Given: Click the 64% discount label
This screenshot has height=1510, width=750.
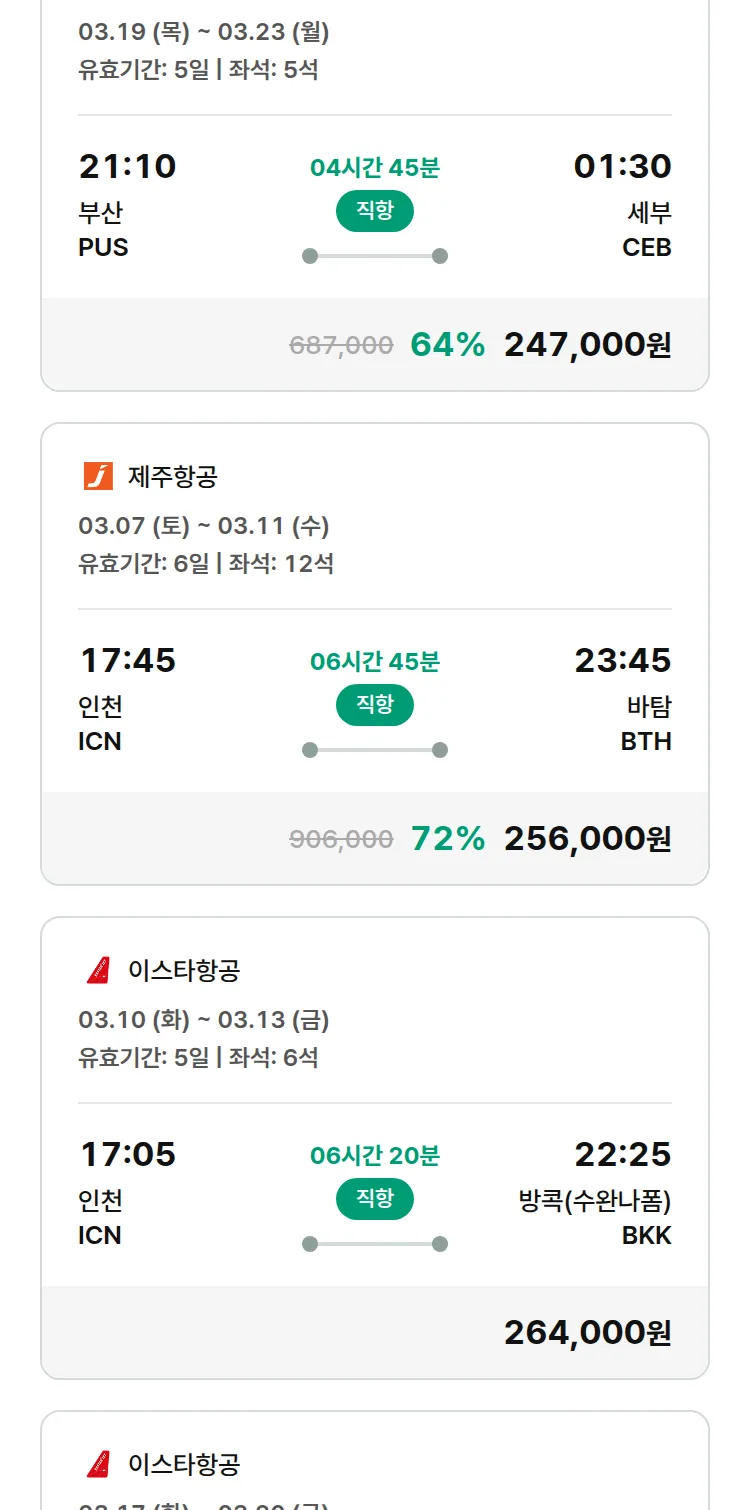Looking at the screenshot, I should click(x=448, y=345).
